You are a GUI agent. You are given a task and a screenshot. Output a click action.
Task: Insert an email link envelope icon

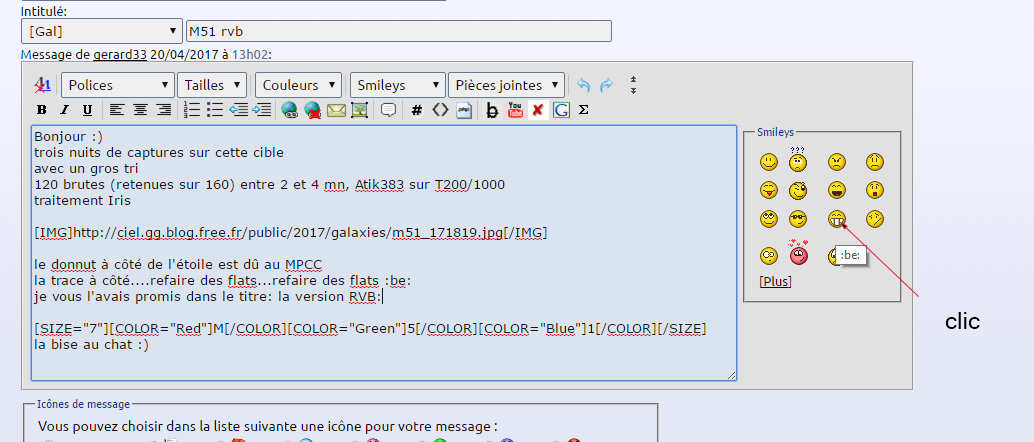click(x=336, y=110)
